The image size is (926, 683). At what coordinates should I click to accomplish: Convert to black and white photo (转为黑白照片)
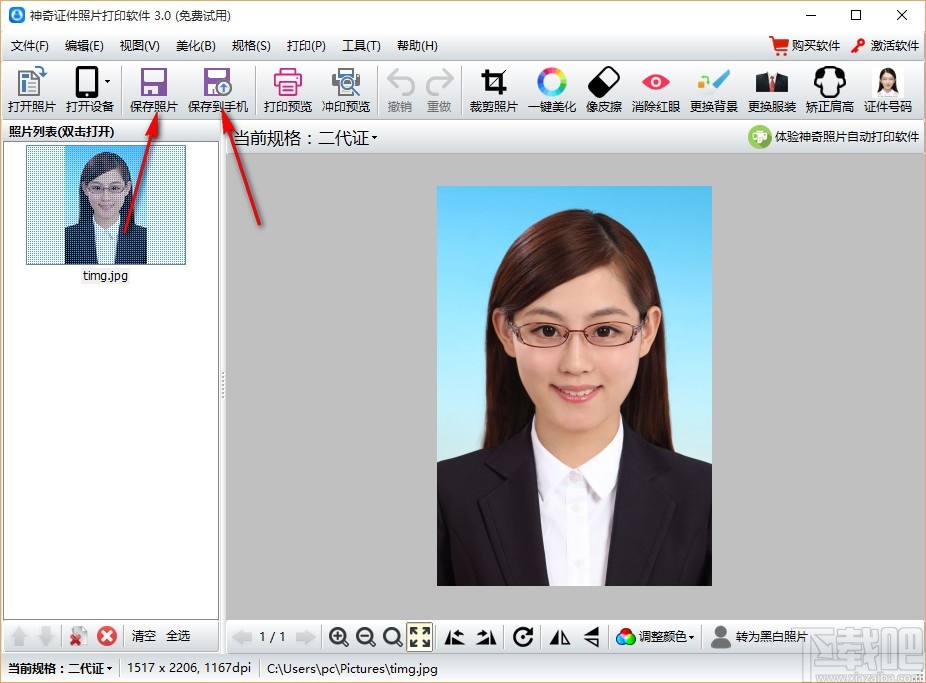point(759,637)
